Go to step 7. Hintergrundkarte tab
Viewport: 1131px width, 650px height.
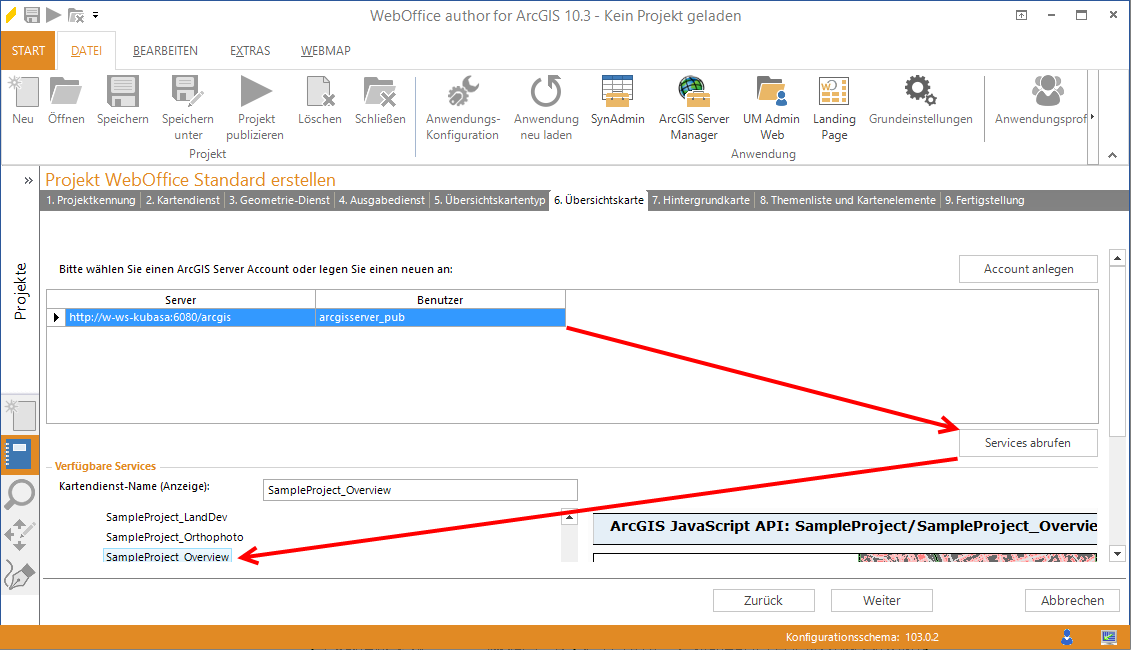pyautogui.click(x=700, y=200)
